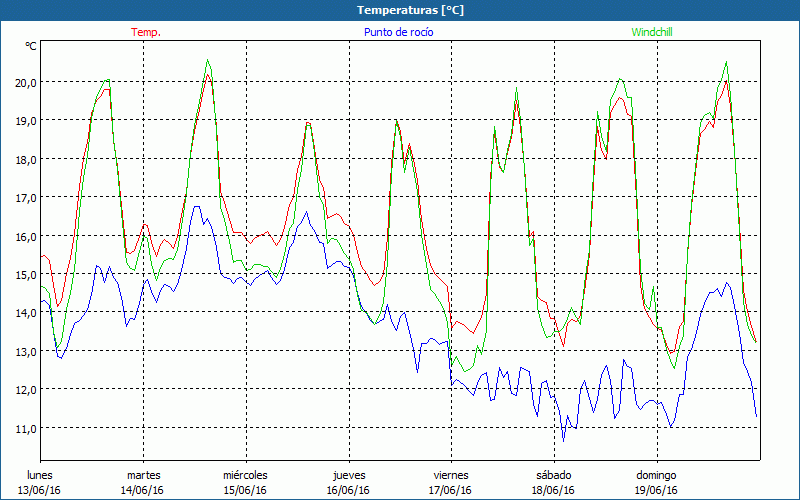
Task: Select the red Temp. legend label
Action: pos(146,32)
